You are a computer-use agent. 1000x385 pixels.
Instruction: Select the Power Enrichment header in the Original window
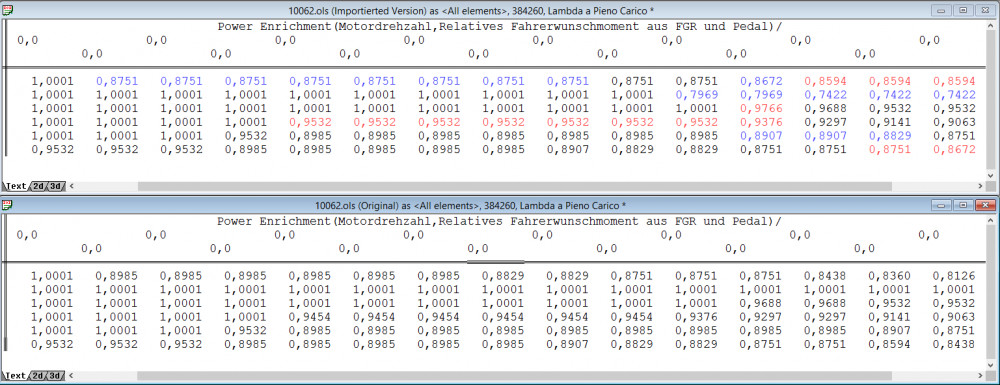coord(500,221)
